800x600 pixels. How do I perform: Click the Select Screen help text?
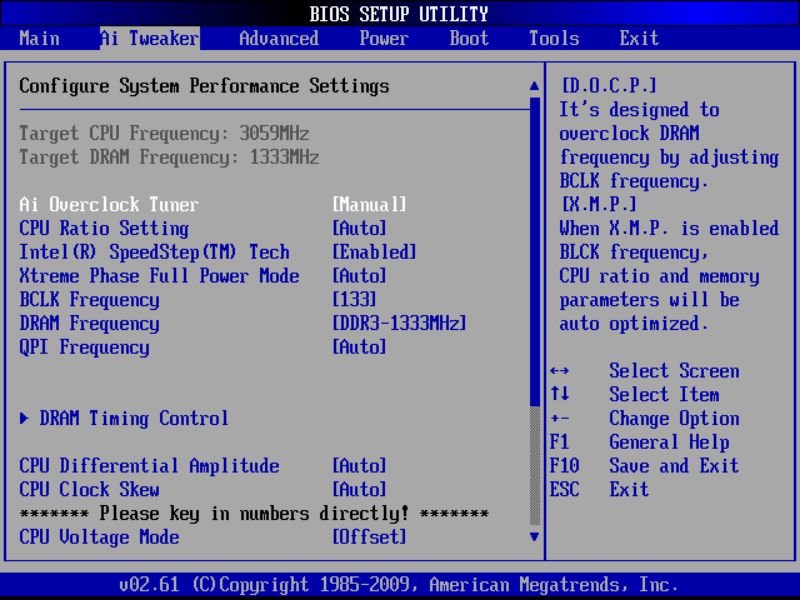coord(674,371)
